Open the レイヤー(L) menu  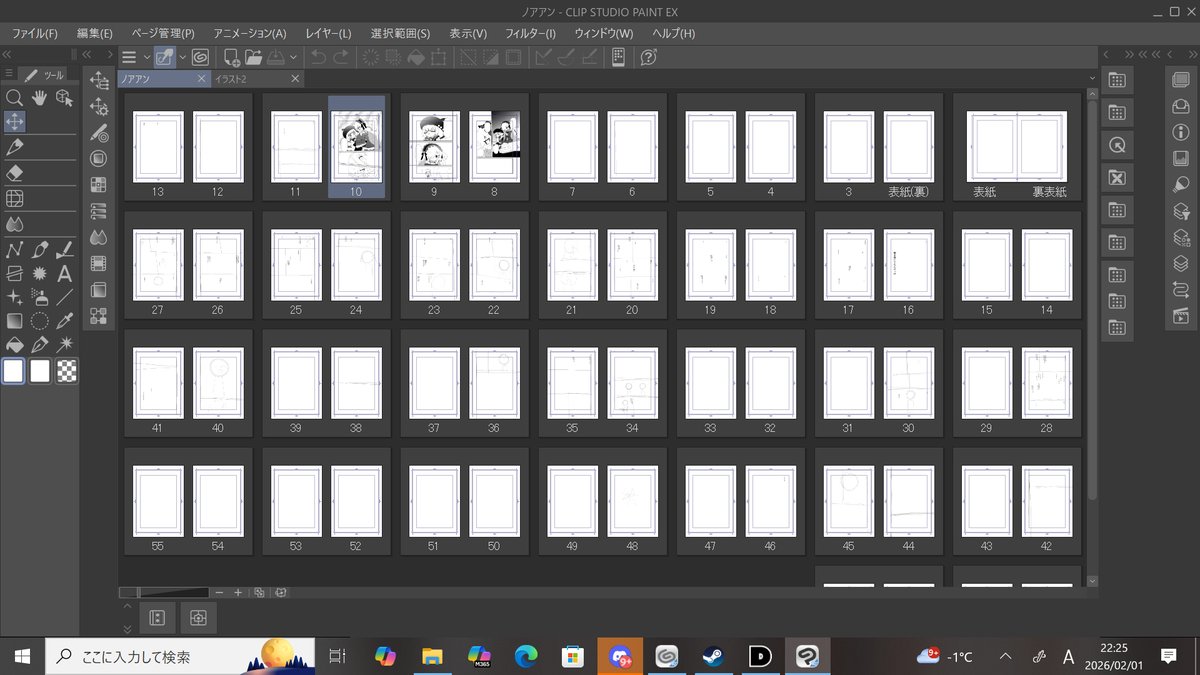(329, 33)
